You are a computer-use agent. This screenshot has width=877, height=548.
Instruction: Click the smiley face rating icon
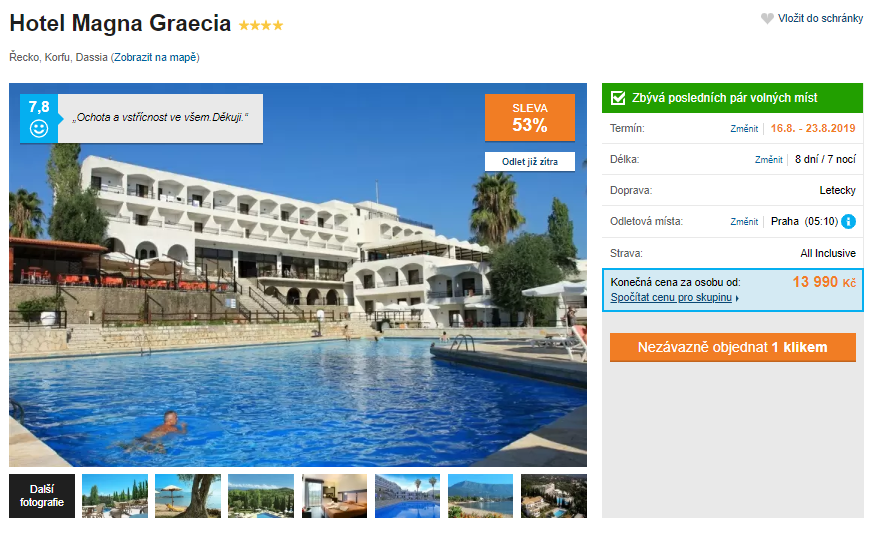coord(39,129)
